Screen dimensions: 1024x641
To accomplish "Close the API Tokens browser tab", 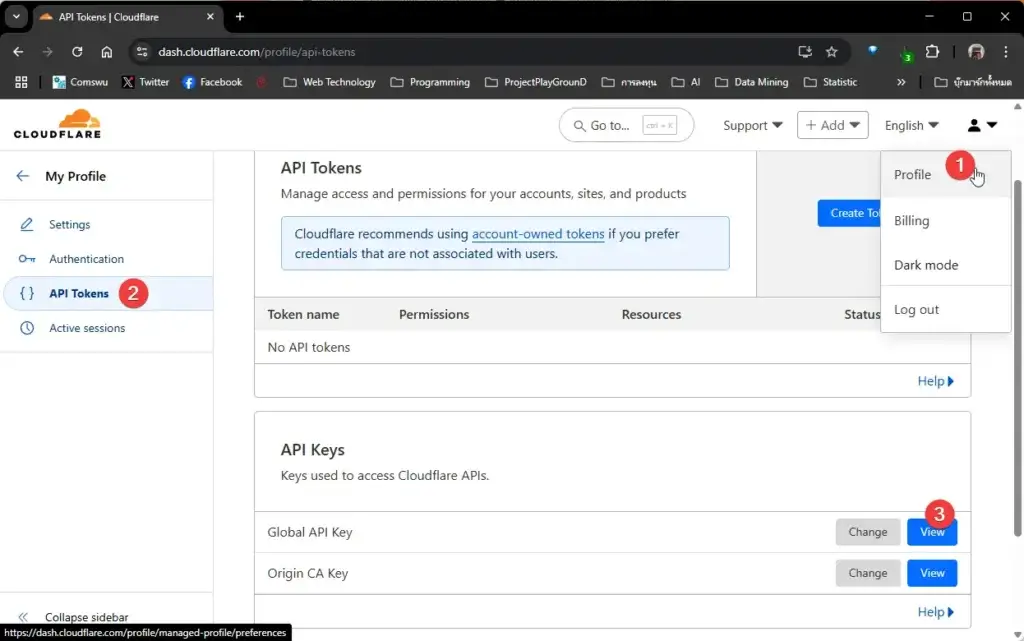I will pos(210,17).
